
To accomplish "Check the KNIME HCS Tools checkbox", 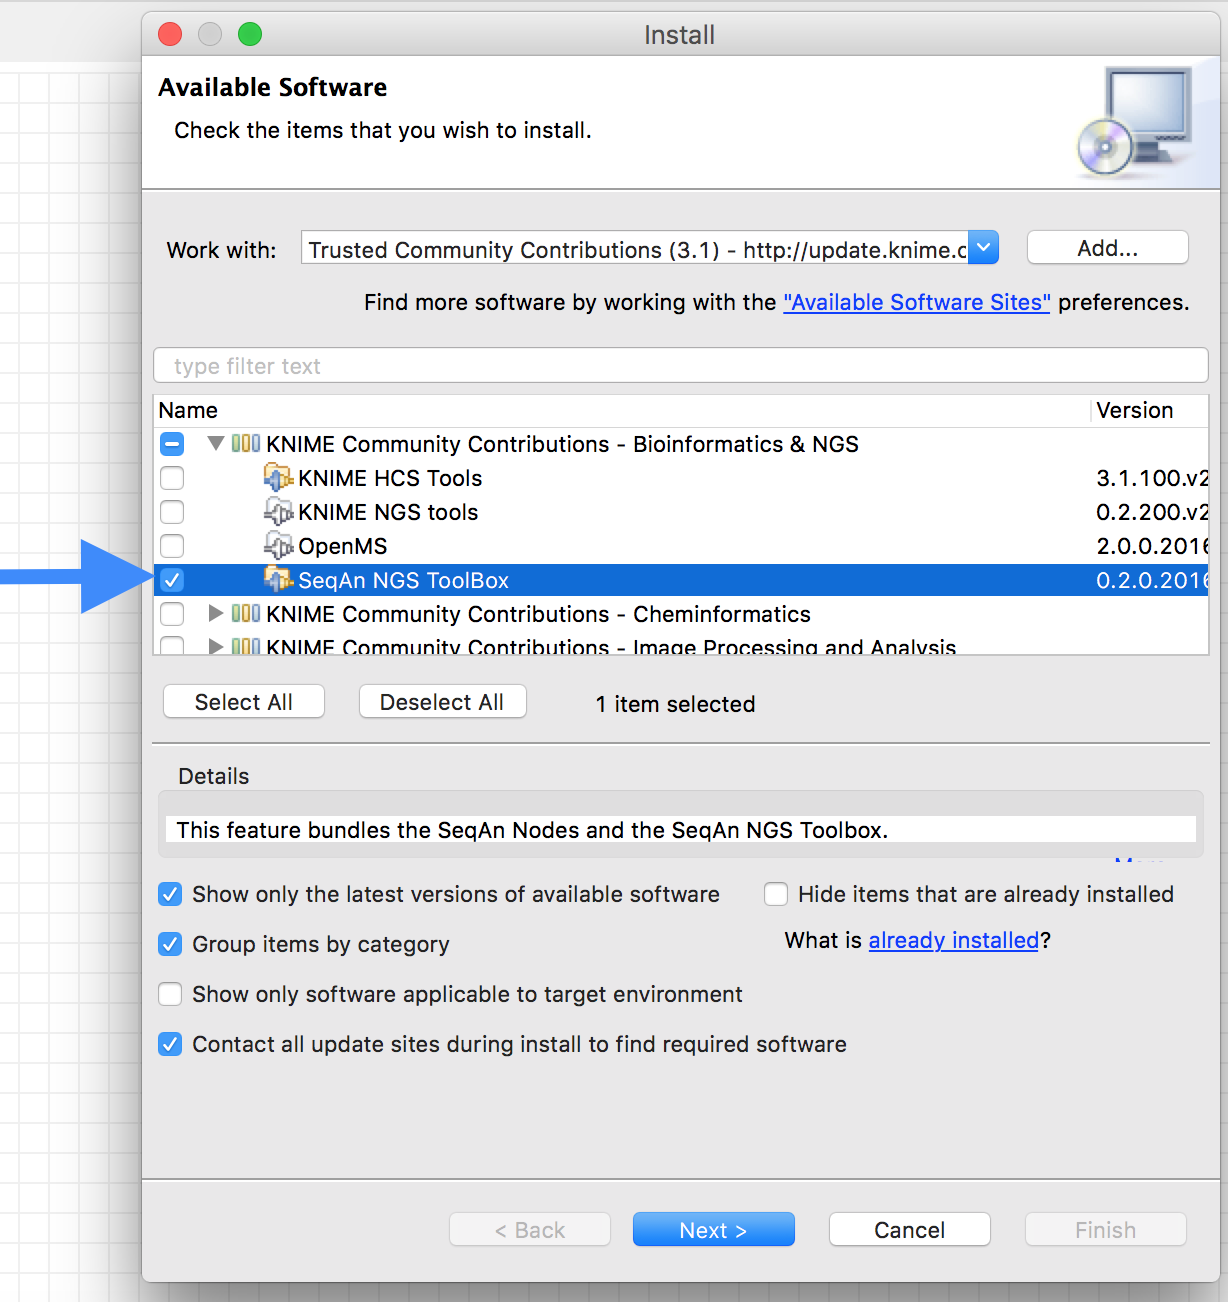I will coord(172,478).
